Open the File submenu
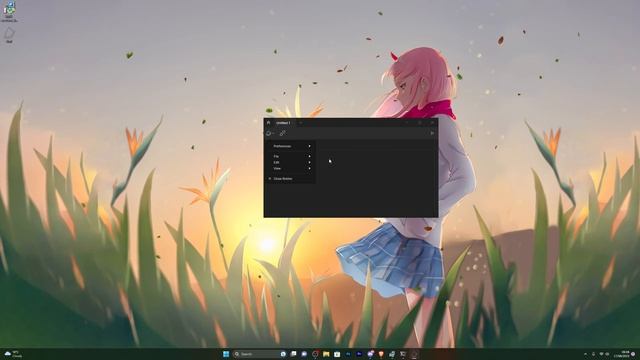The width and height of the screenshot is (640, 360). (291, 156)
